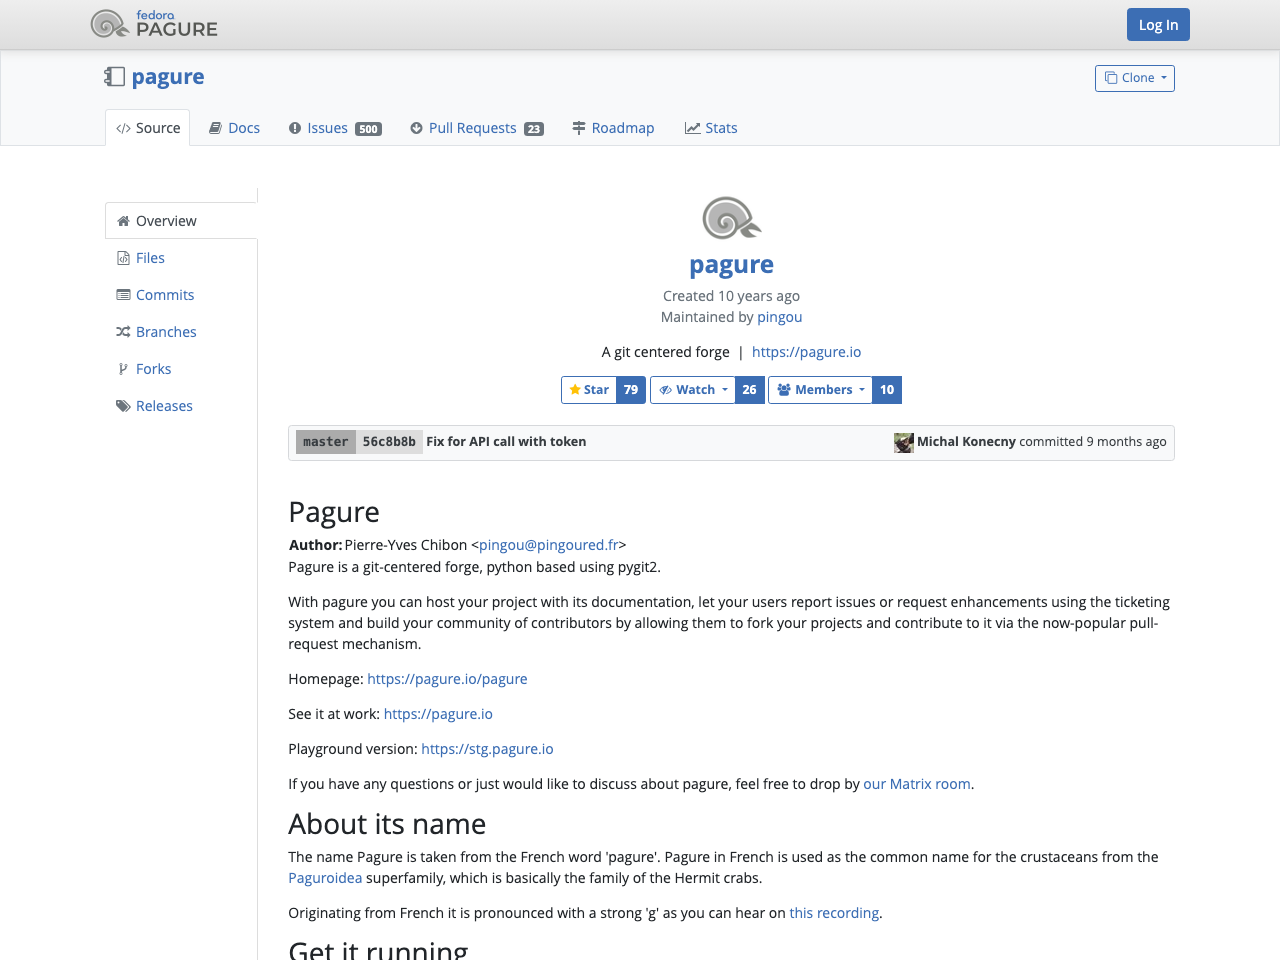The image size is (1280, 960).
Task: Open the Pull Requests tab
Action: (x=472, y=127)
